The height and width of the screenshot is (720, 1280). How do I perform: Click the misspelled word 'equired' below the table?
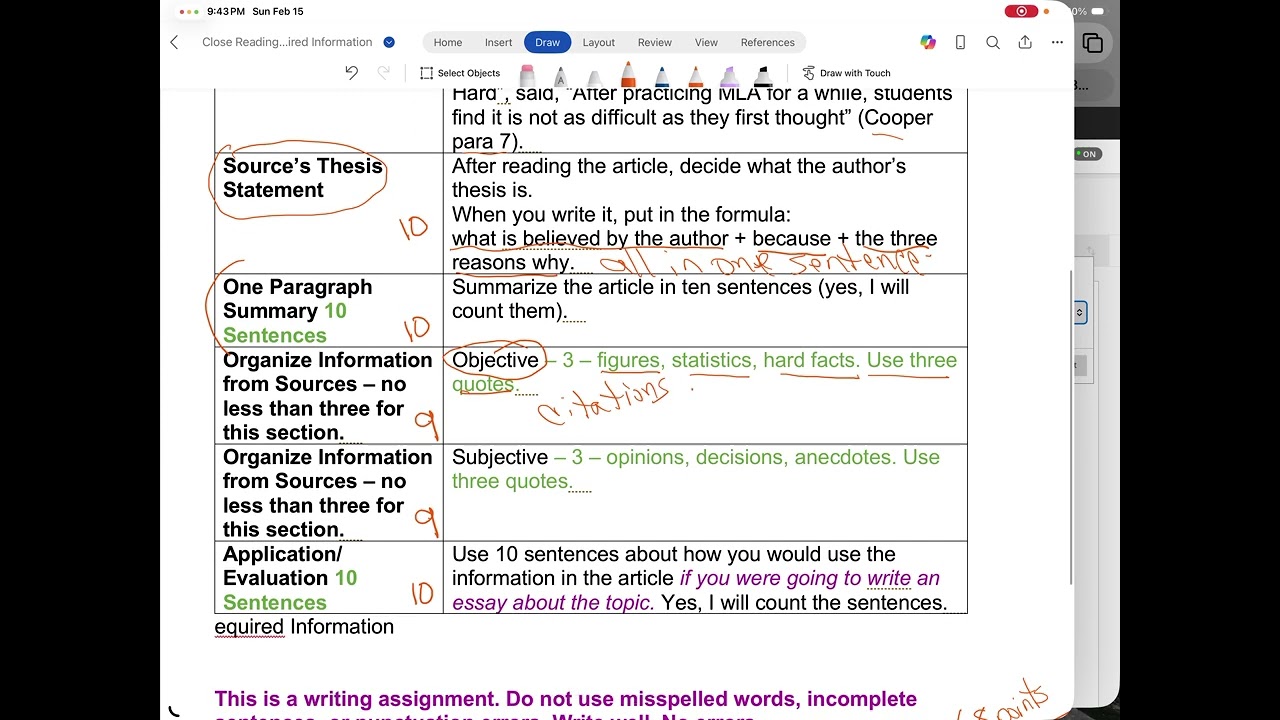(x=249, y=627)
